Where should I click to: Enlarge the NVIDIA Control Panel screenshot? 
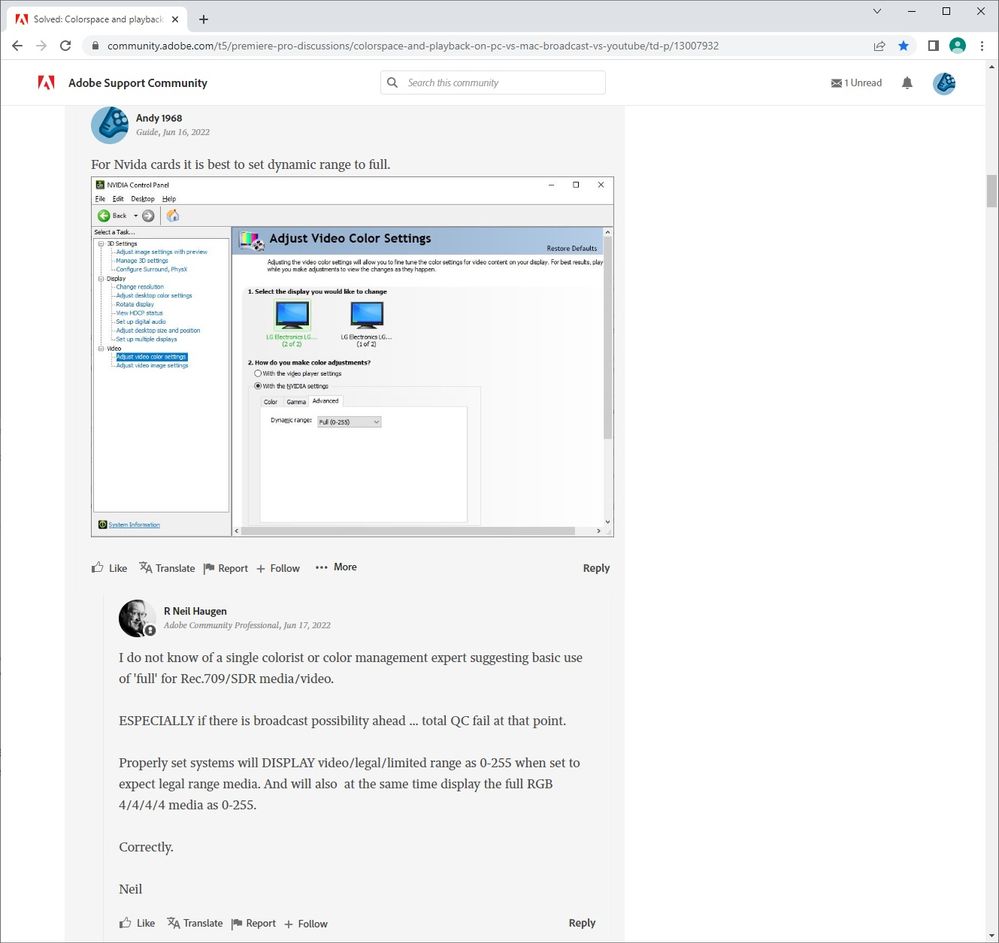point(352,357)
